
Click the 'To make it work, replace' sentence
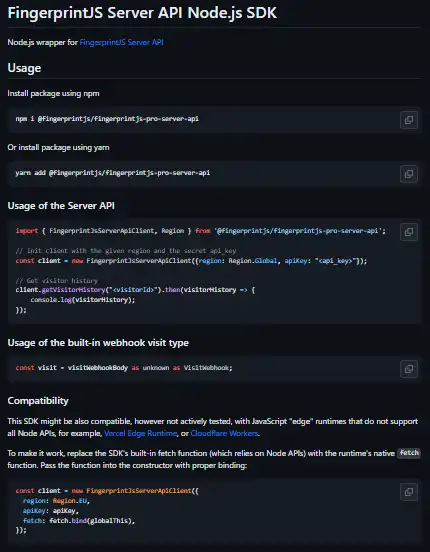214,459
